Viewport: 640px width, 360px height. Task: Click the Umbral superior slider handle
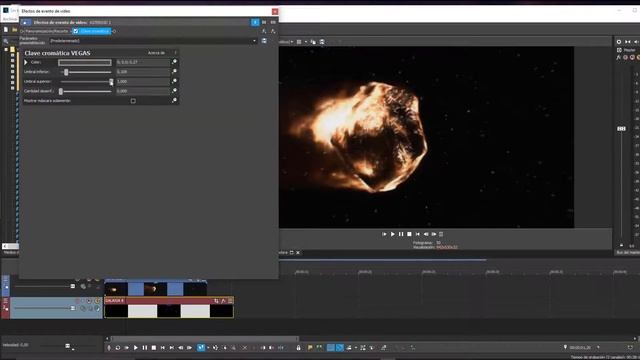111,82
